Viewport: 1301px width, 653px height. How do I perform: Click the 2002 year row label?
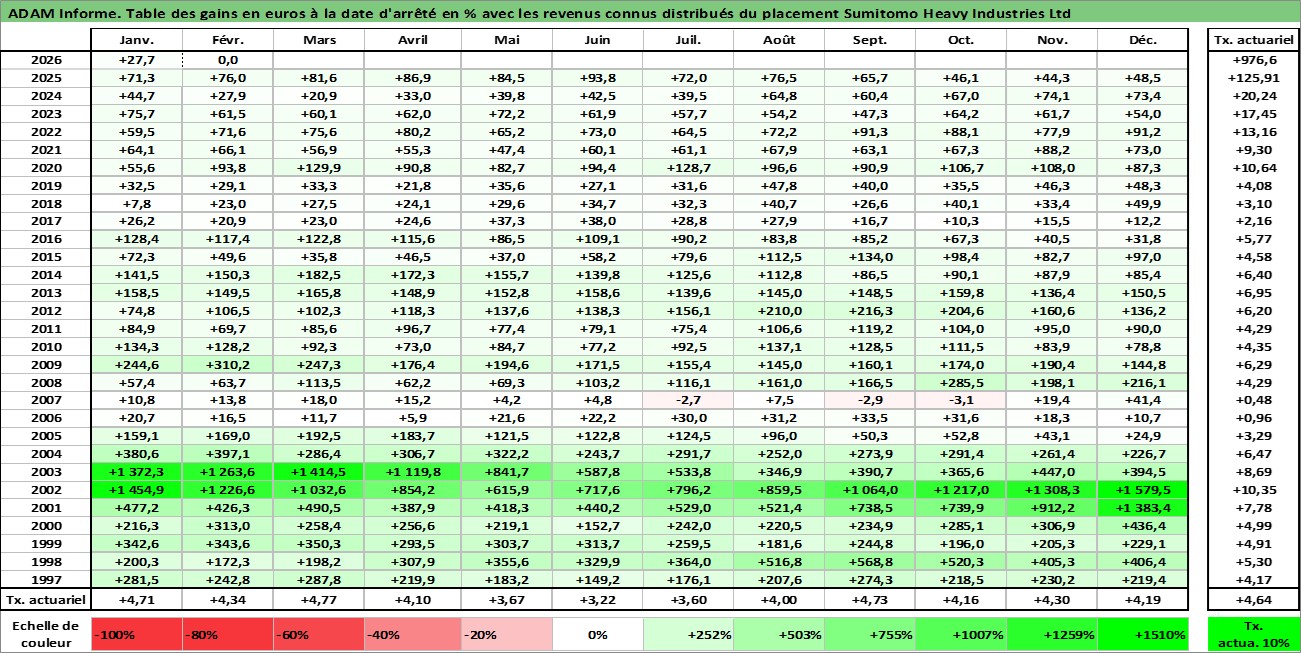(46, 490)
